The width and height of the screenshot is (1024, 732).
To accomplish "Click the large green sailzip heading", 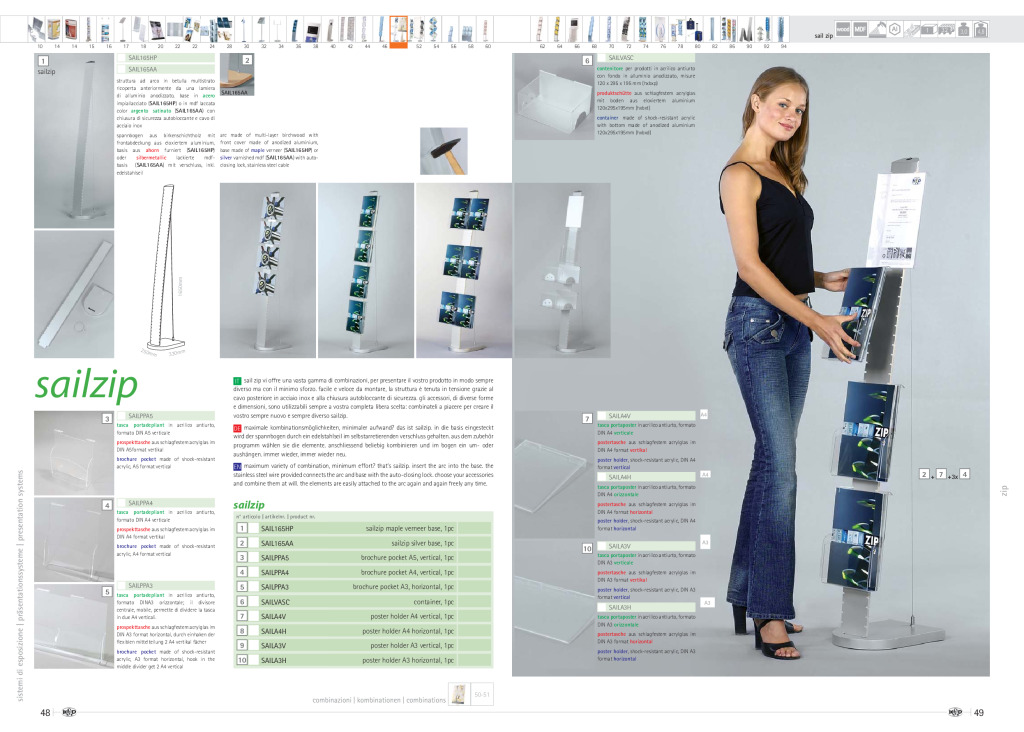I will click(x=86, y=385).
